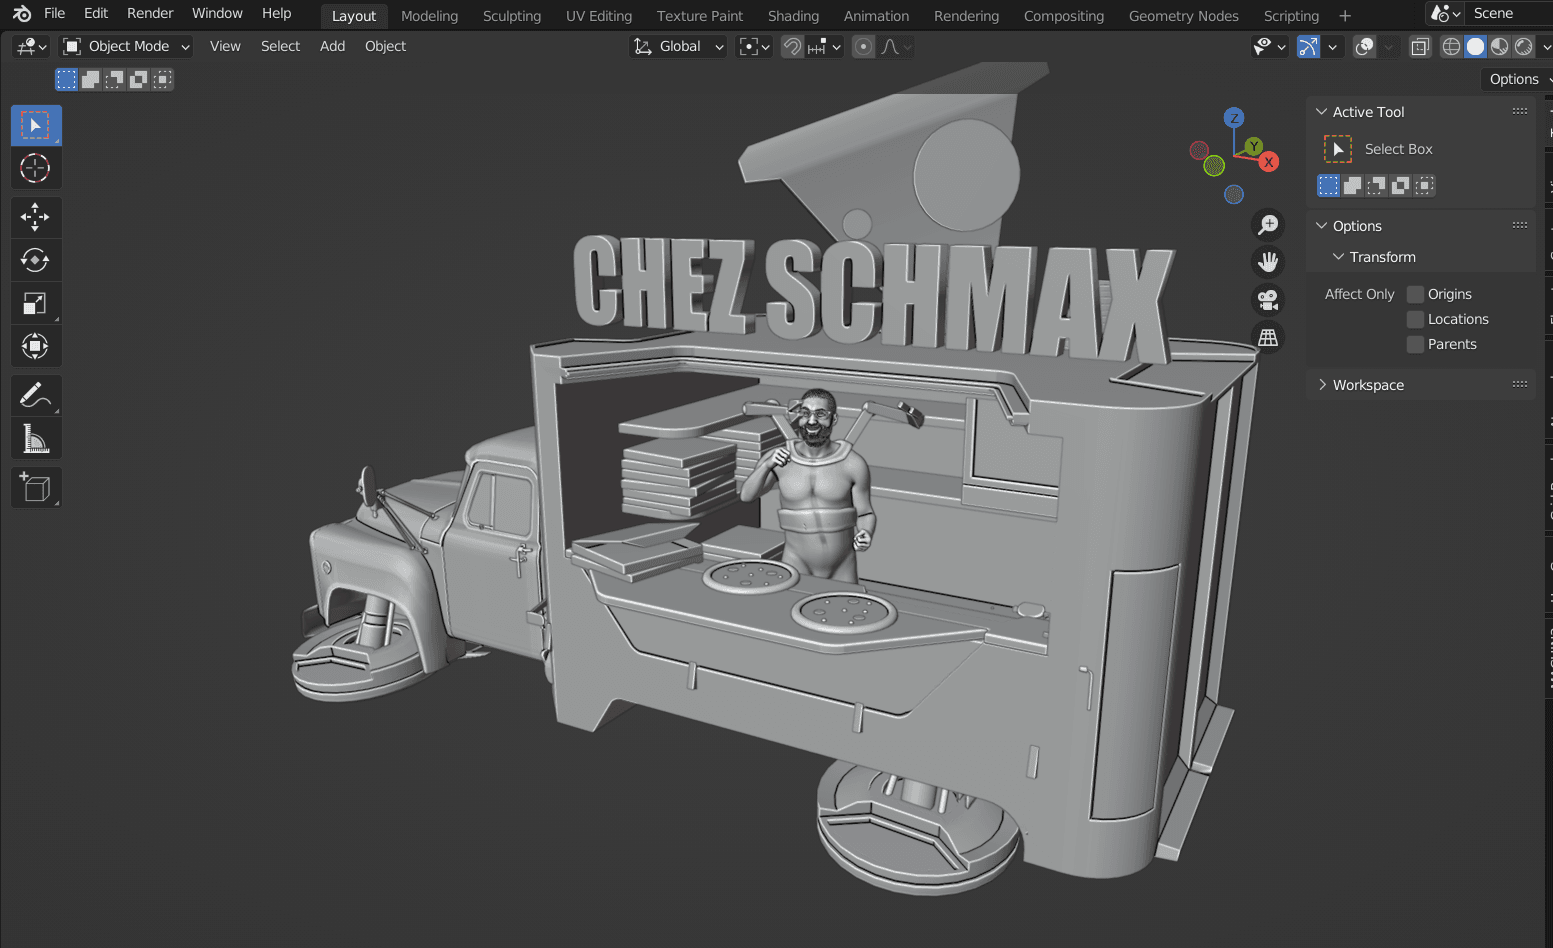Open visibility and selectability filter dropdown

1269,46
